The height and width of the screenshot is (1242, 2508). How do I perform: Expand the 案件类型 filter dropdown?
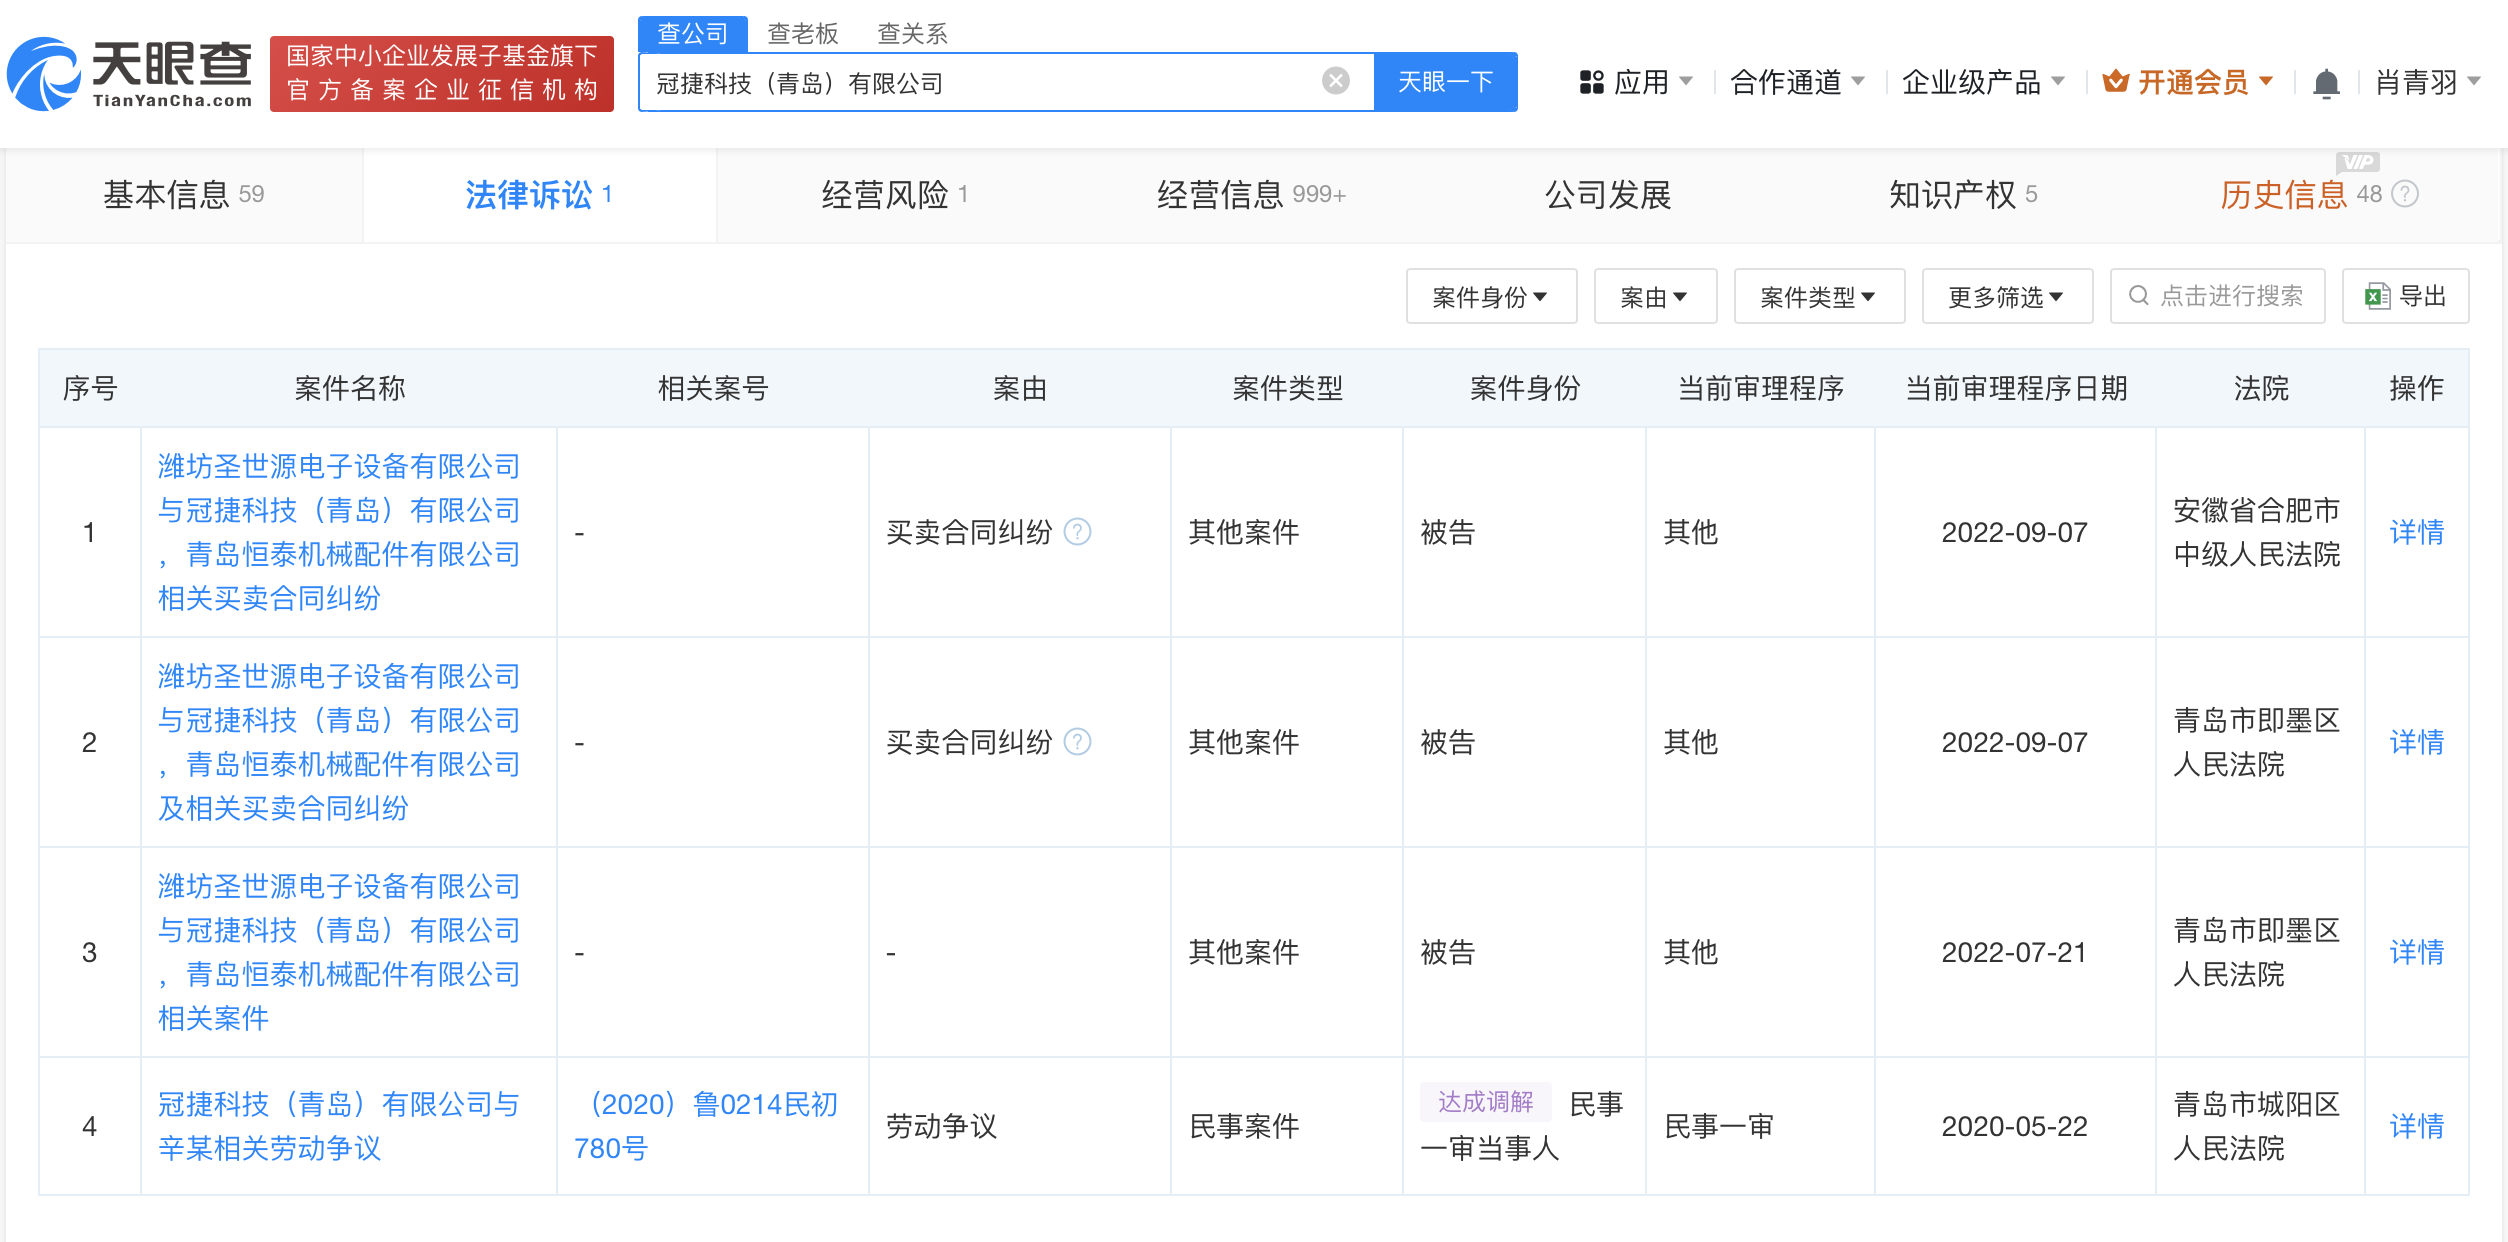tap(1818, 296)
